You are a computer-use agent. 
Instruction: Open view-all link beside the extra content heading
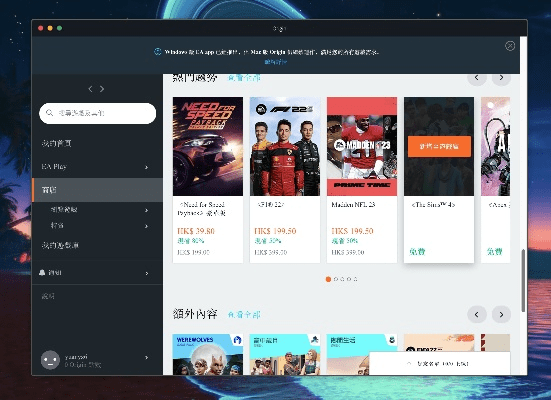[244, 315]
